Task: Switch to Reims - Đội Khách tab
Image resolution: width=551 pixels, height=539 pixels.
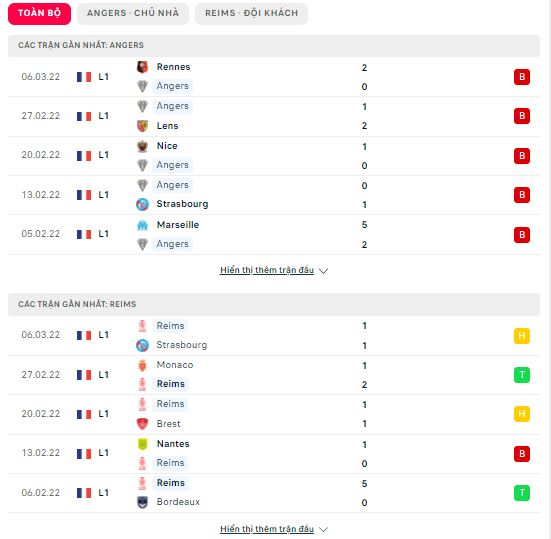Action: [x=252, y=13]
